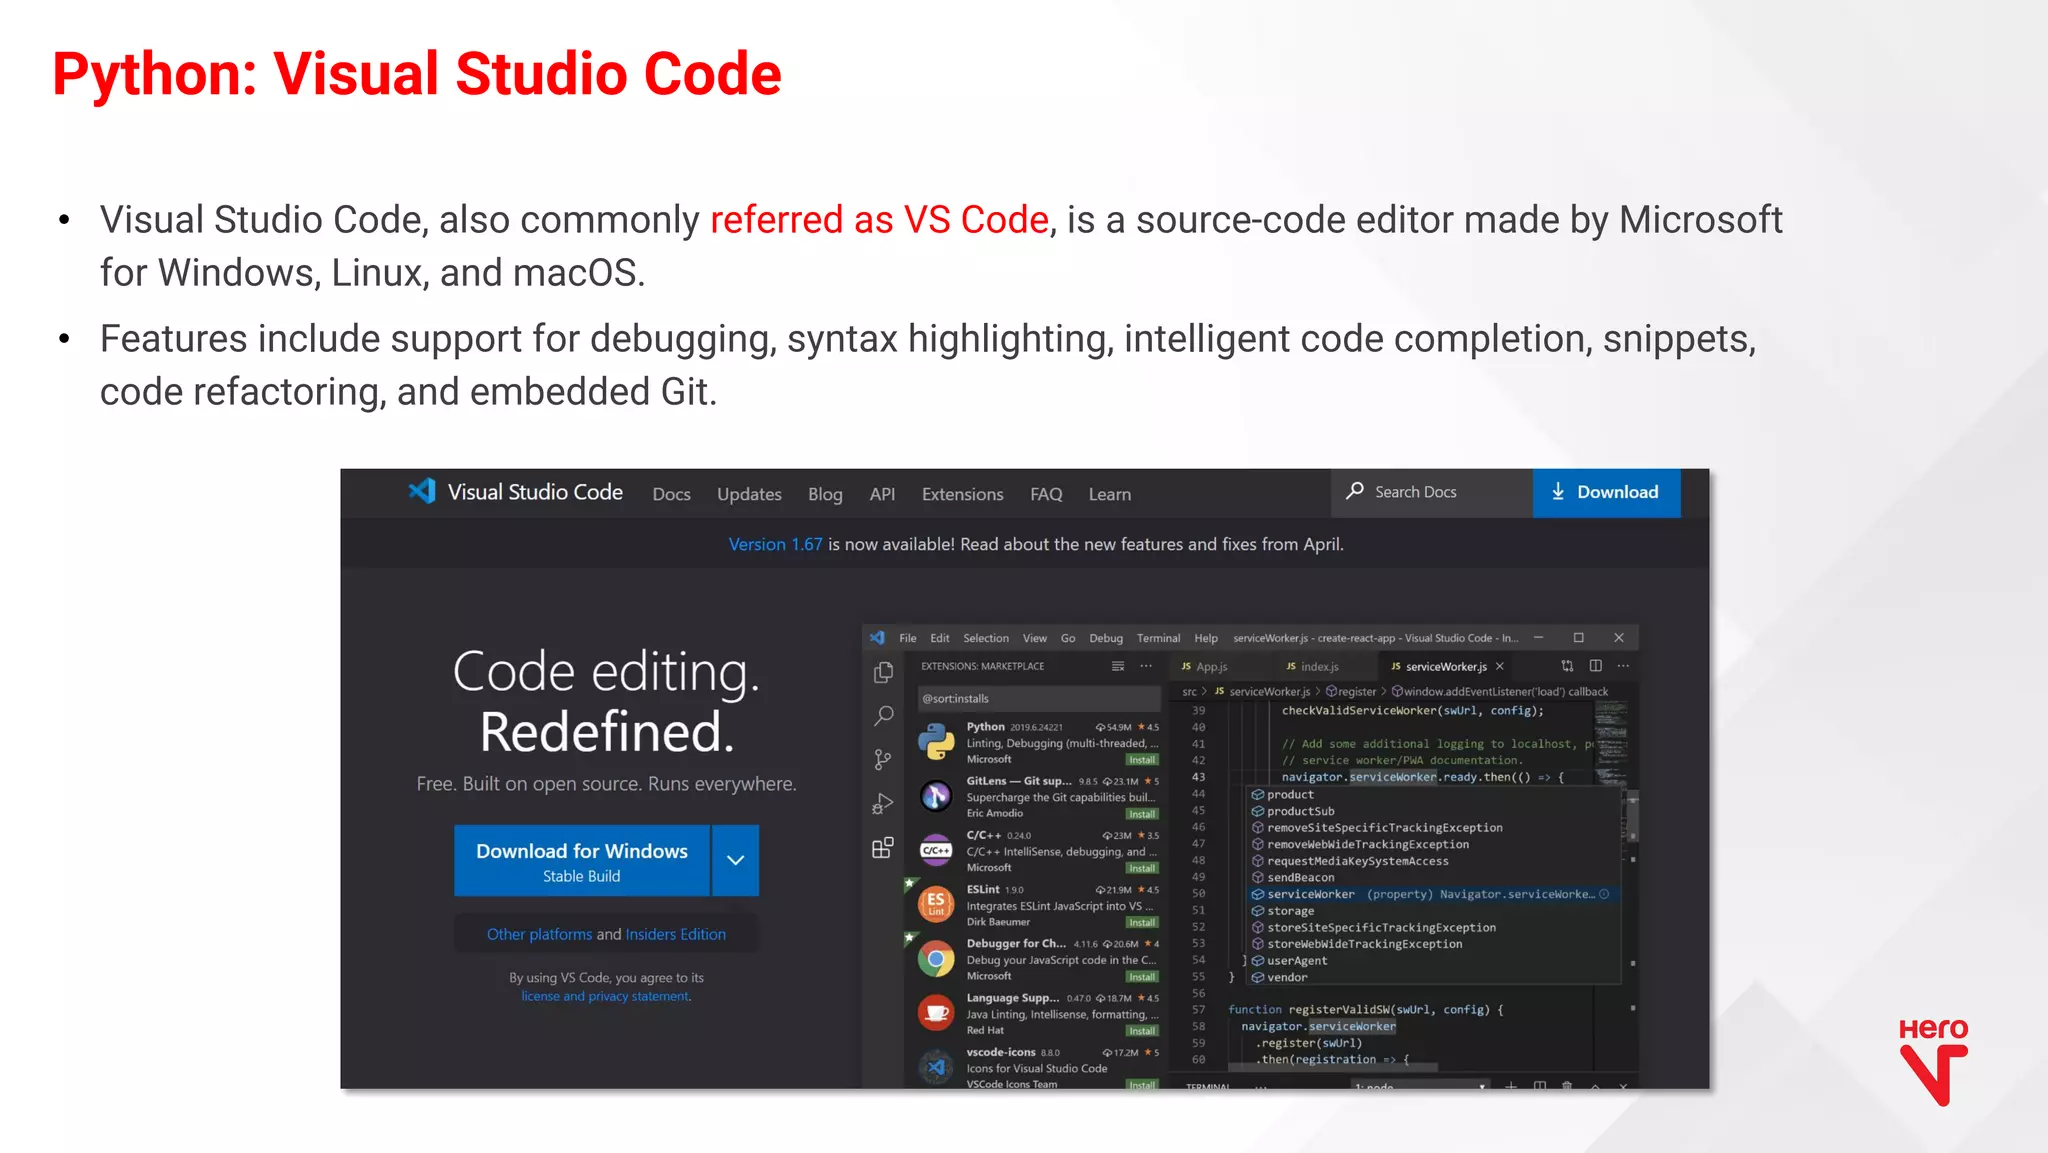
Task: Install the GitLens extension
Action: click(1142, 814)
